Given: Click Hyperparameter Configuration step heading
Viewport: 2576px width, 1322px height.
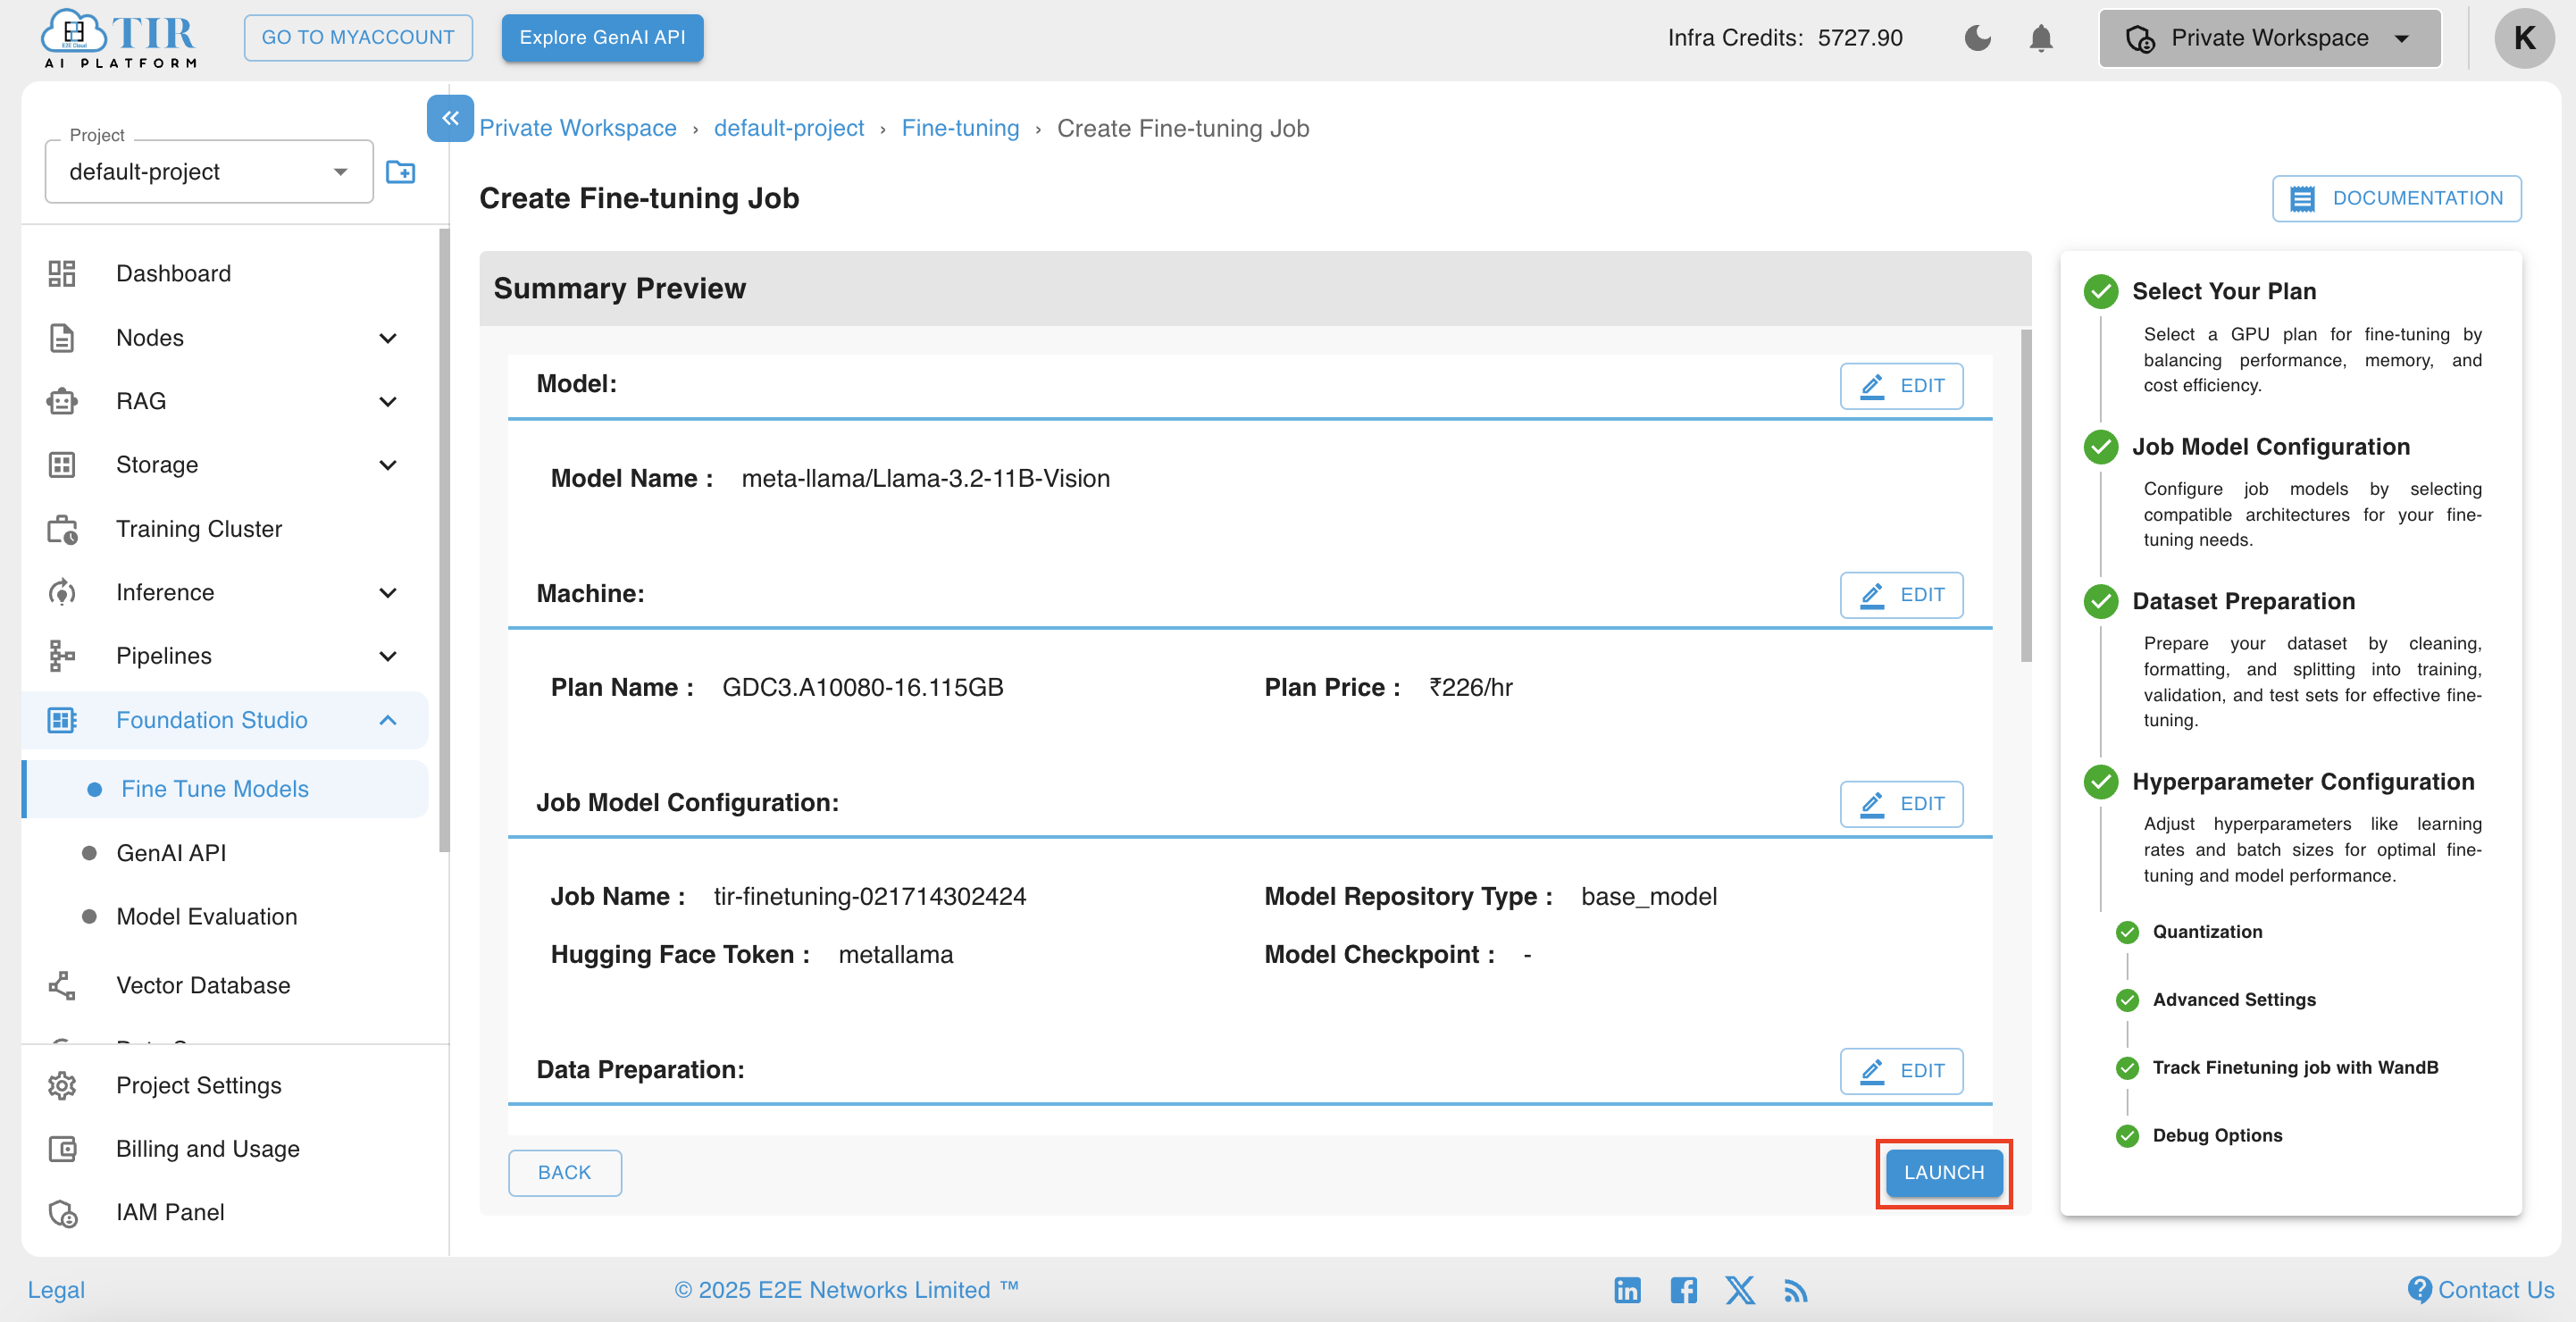Looking at the screenshot, I should click(2303, 782).
